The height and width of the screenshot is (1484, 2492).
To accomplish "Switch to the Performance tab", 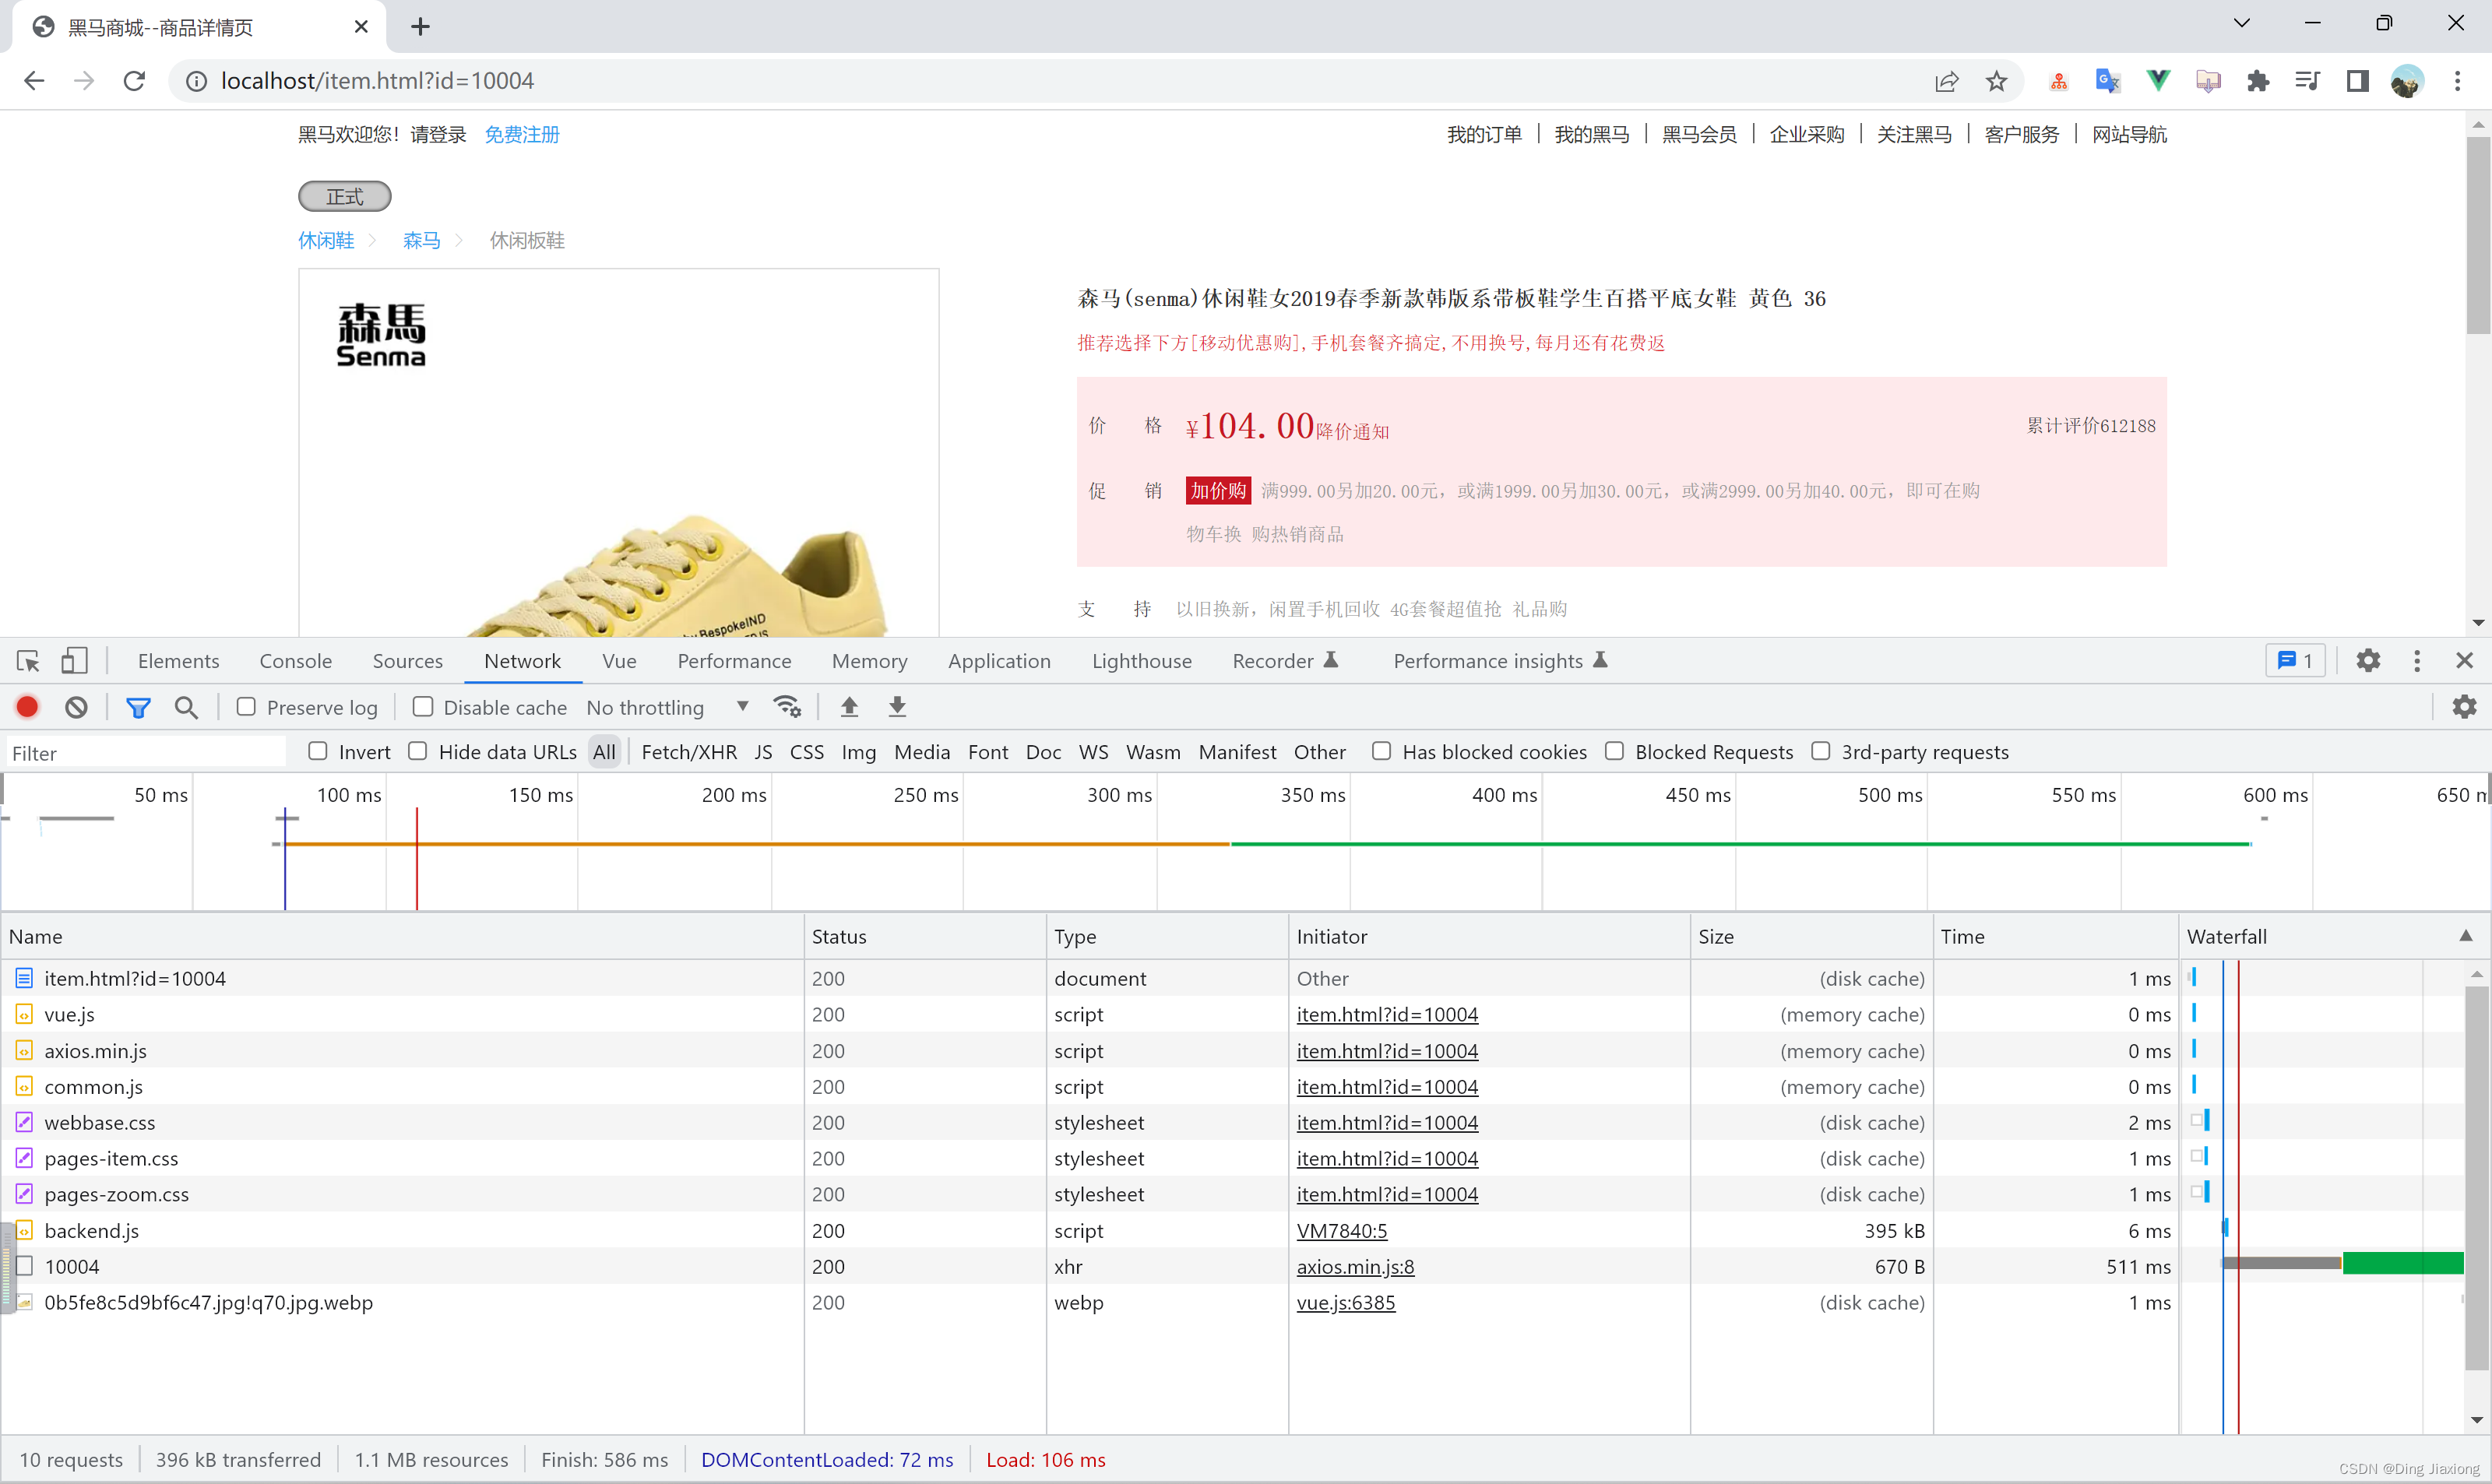I will [734, 661].
